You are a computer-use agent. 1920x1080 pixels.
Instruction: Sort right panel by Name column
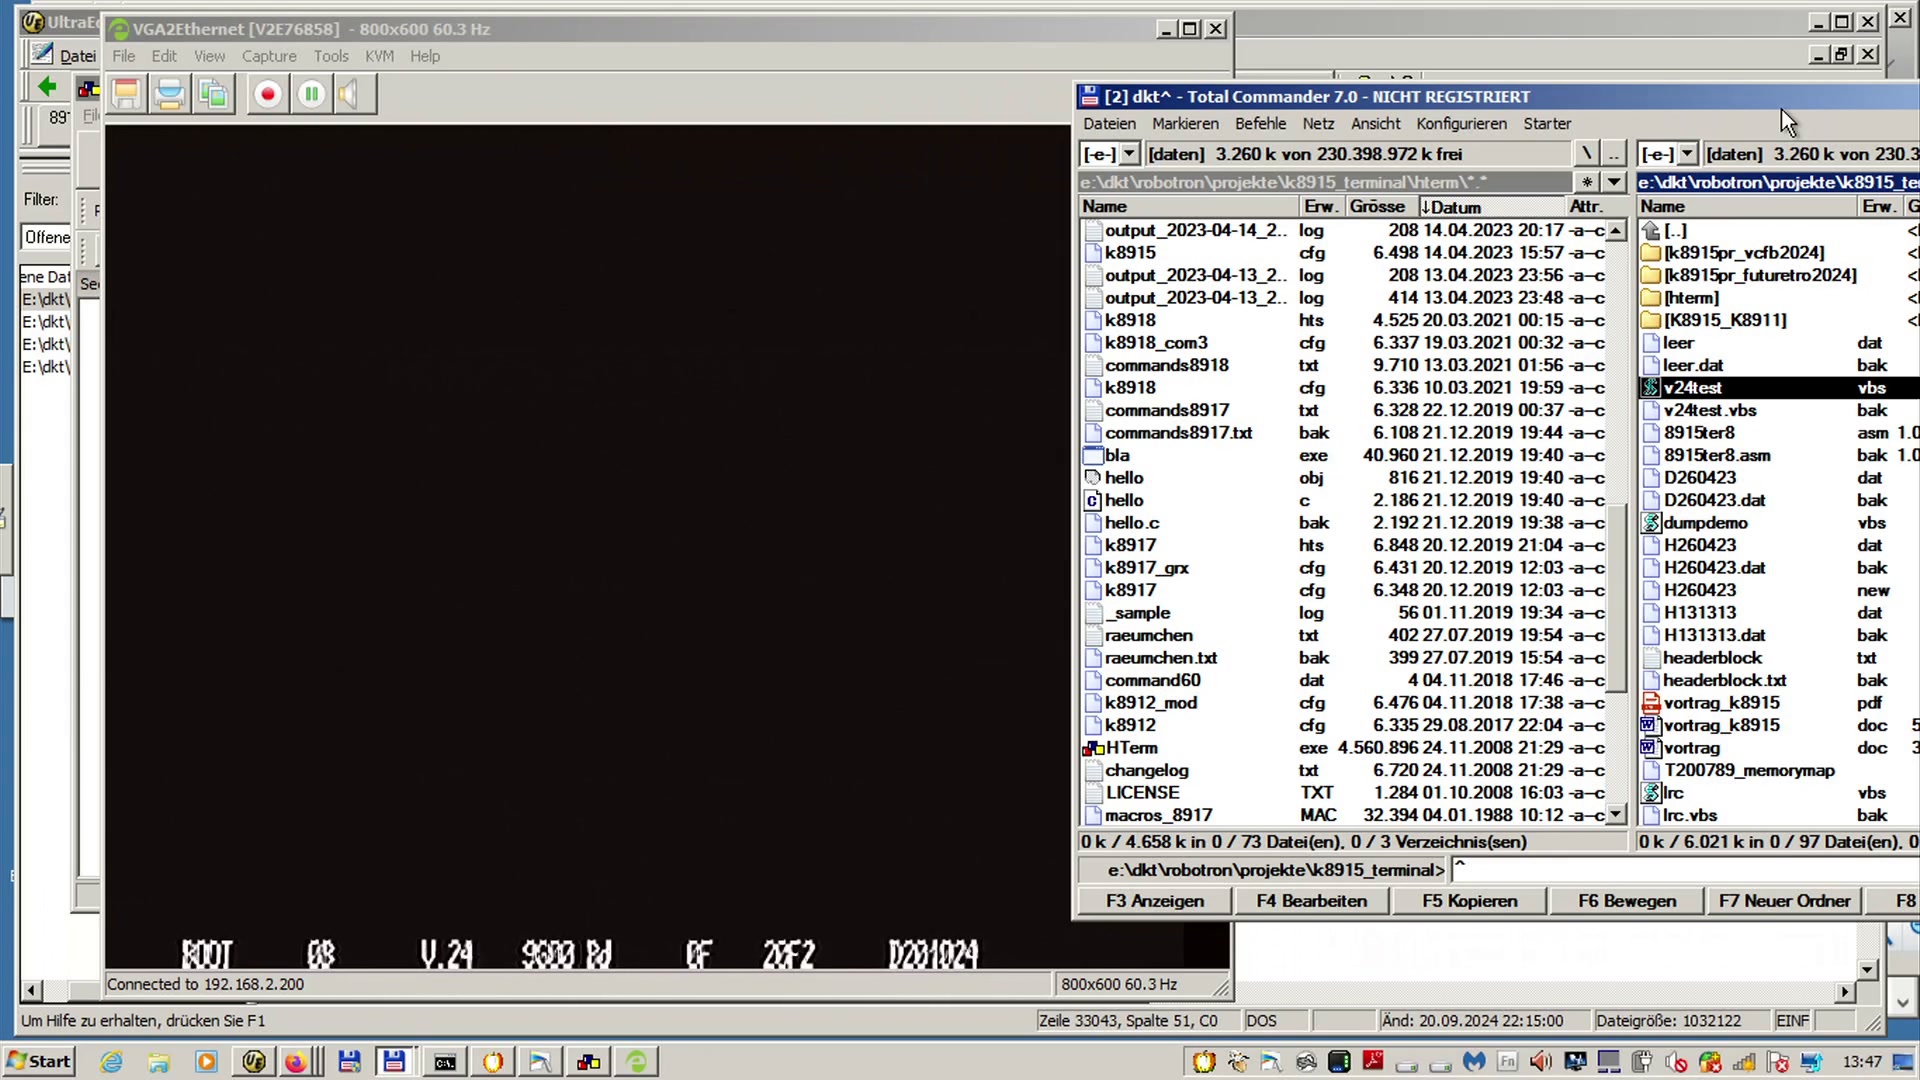1747,207
